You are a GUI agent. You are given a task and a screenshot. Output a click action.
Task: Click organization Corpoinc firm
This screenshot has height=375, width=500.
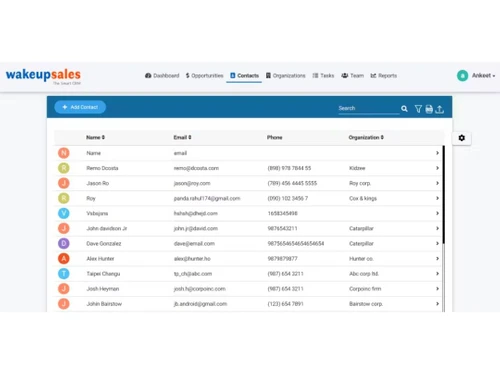point(365,289)
